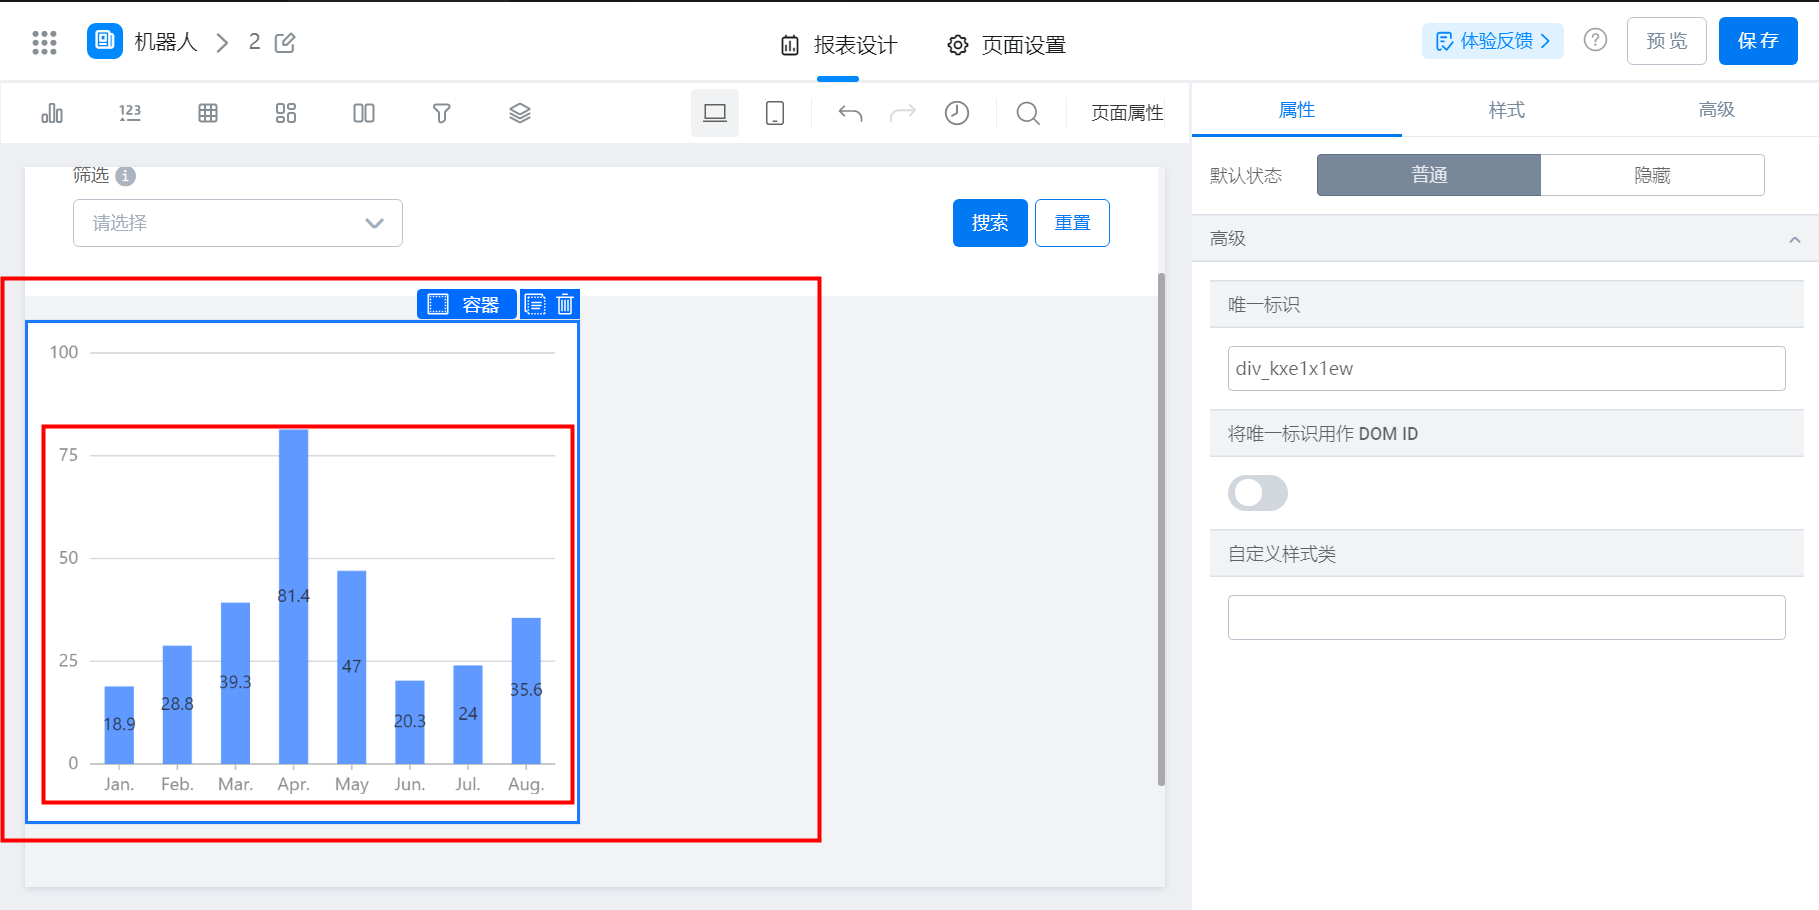Edit the report name pencil icon
Viewport: 1819px width, 910px height.
coord(285,42)
